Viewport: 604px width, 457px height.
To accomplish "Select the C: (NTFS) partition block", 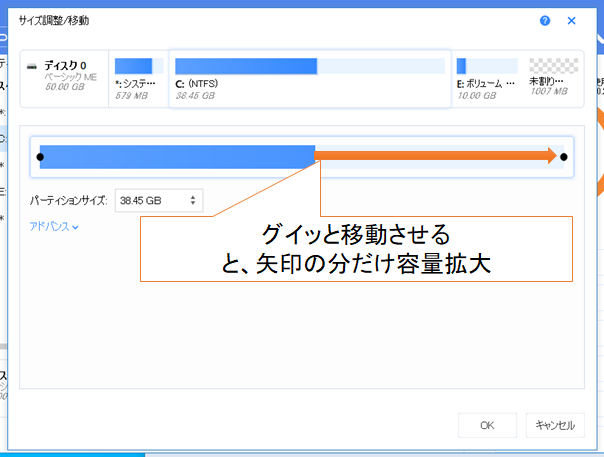I will pos(310,79).
